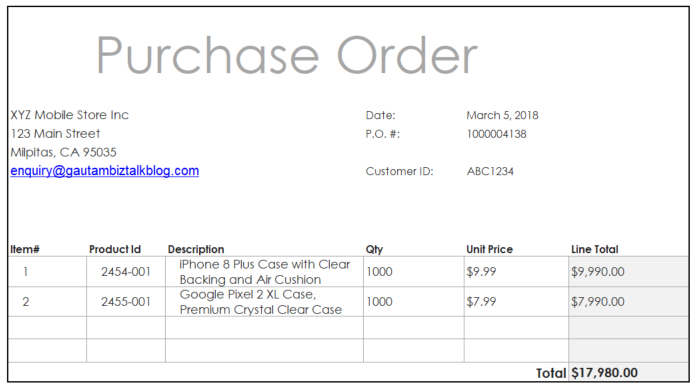Image resolution: width=697 pixels, height=387 pixels.
Task: Click the Customer ID value ABC1234
Action: coord(490,172)
